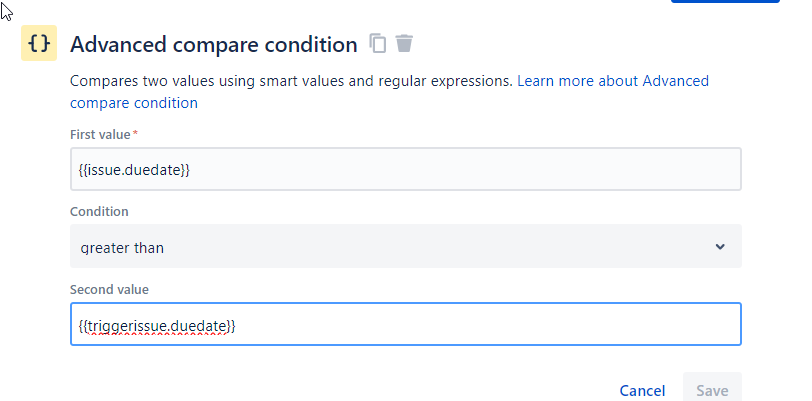Open the Condition dropdown
Viewport: 812px width, 401px height.
405,247
